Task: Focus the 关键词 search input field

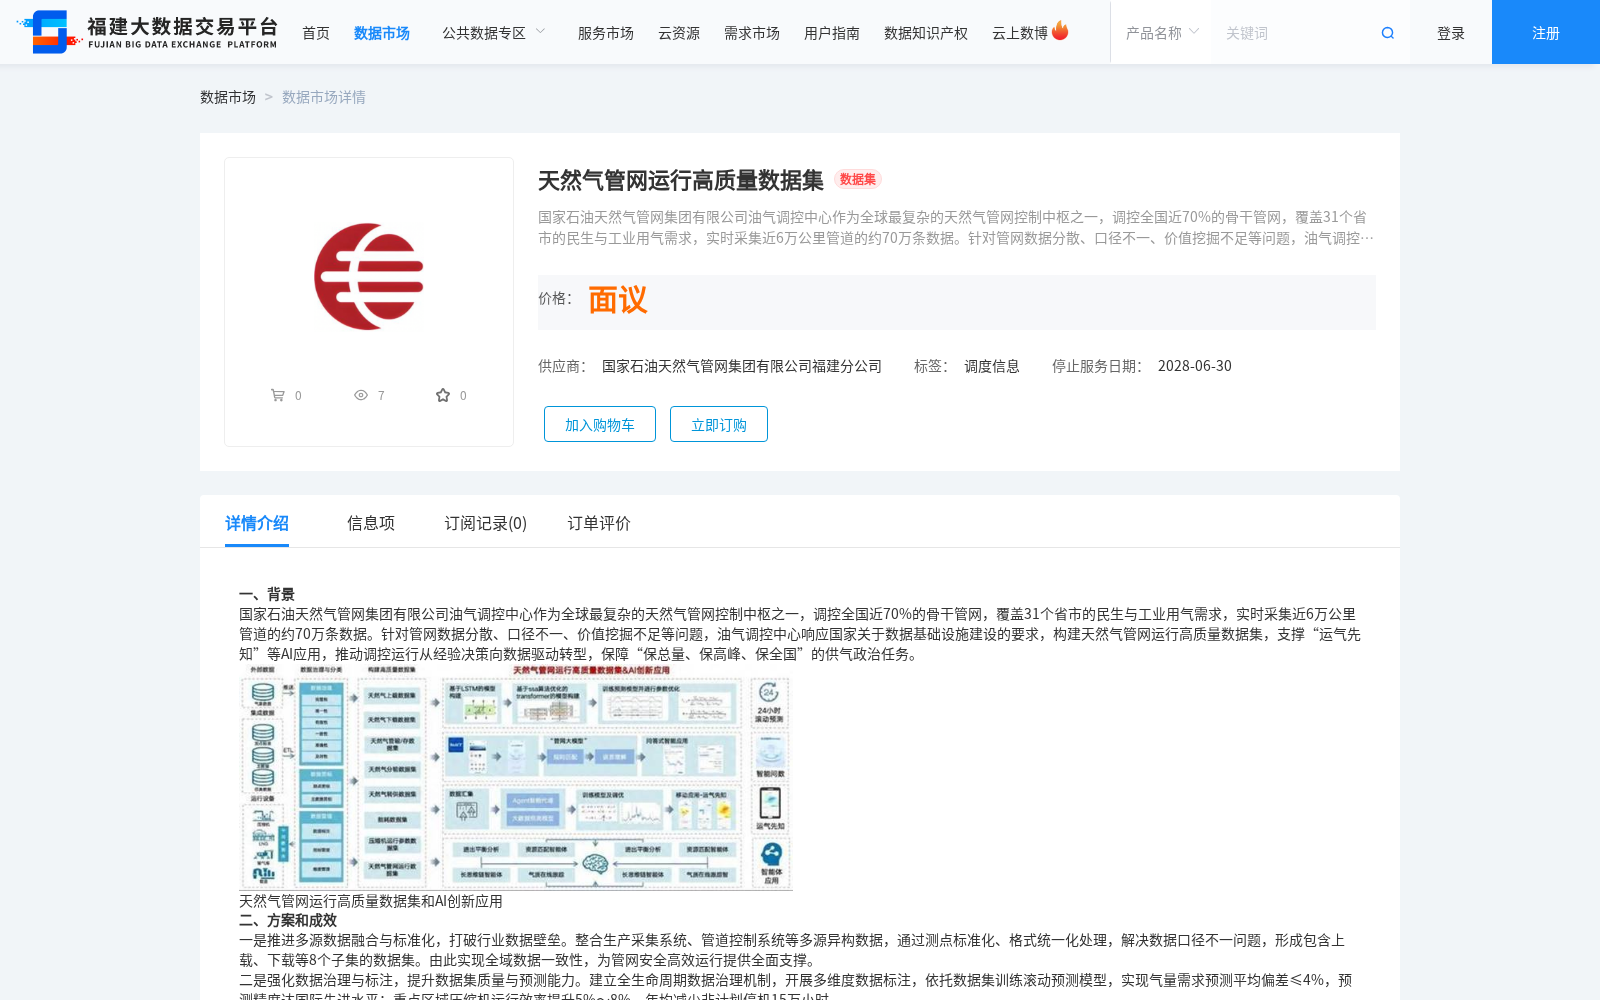Action: click(1295, 33)
